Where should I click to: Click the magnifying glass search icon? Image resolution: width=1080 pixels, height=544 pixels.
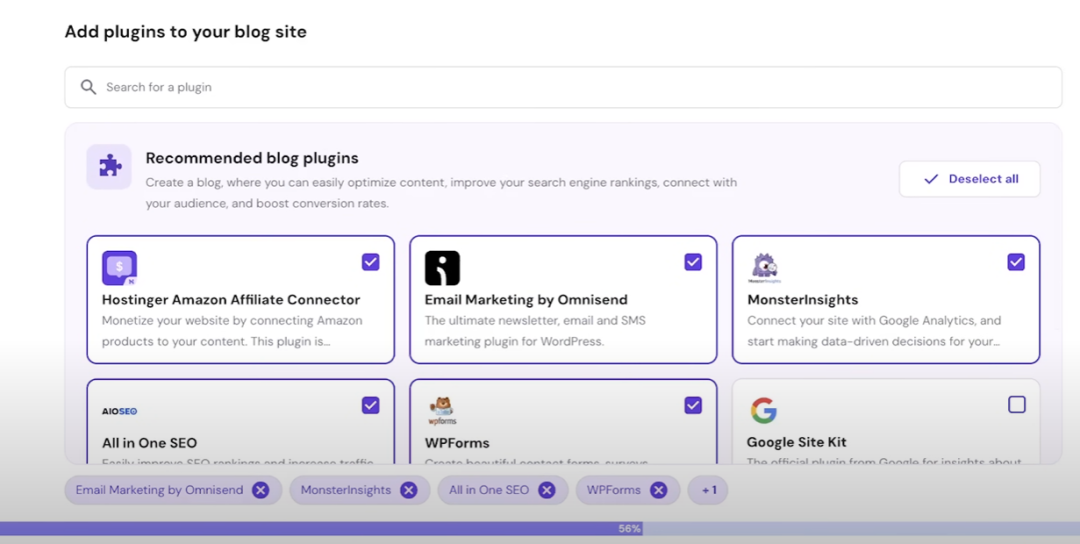point(89,87)
